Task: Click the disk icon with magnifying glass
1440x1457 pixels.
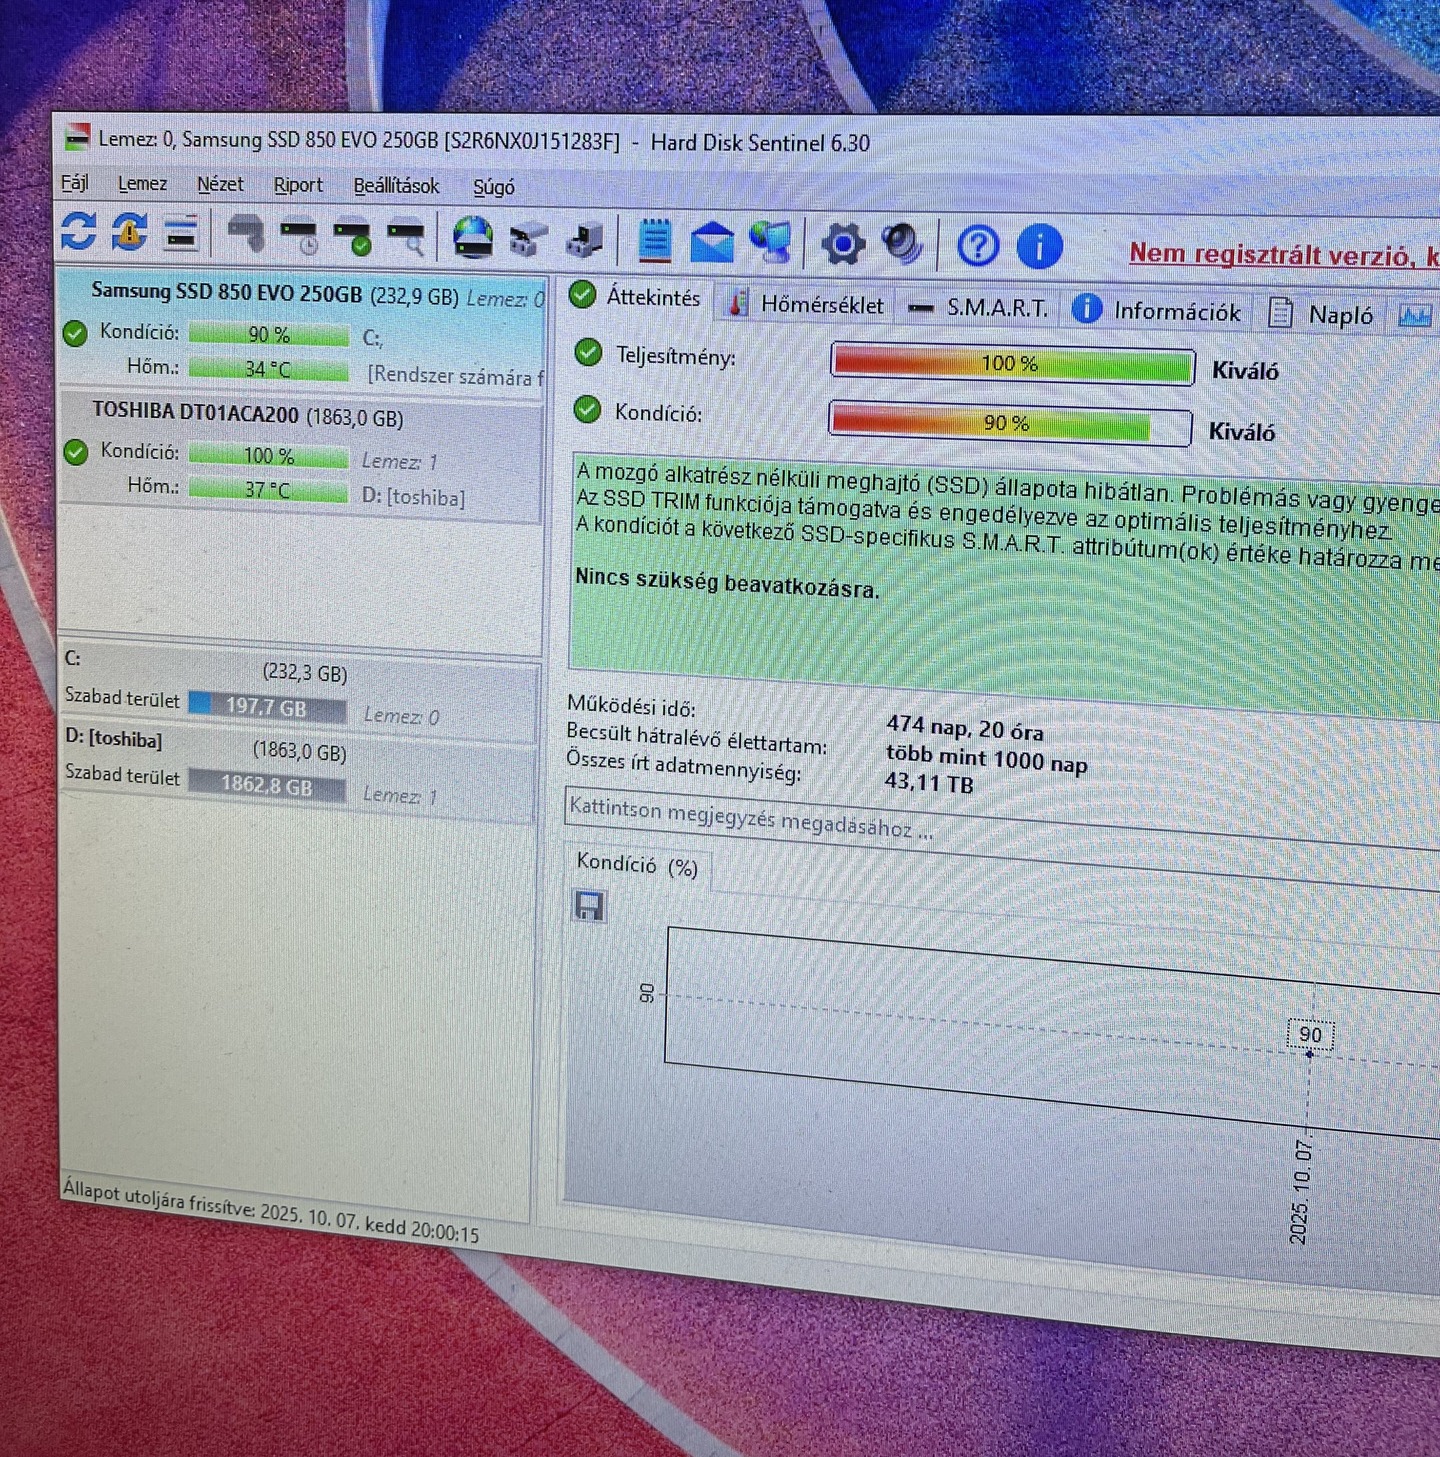Action: click(406, 238)
